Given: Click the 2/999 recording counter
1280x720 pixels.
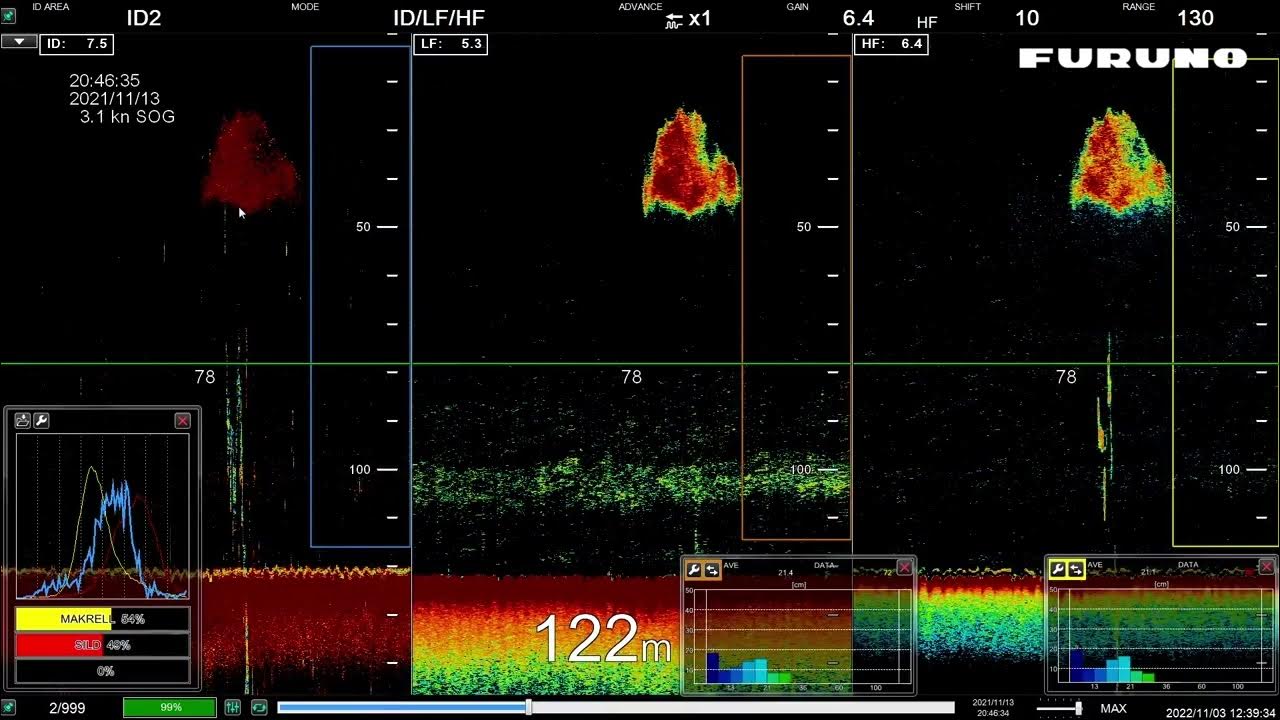Looking at the screenshot, I should (x=67, y=708).
